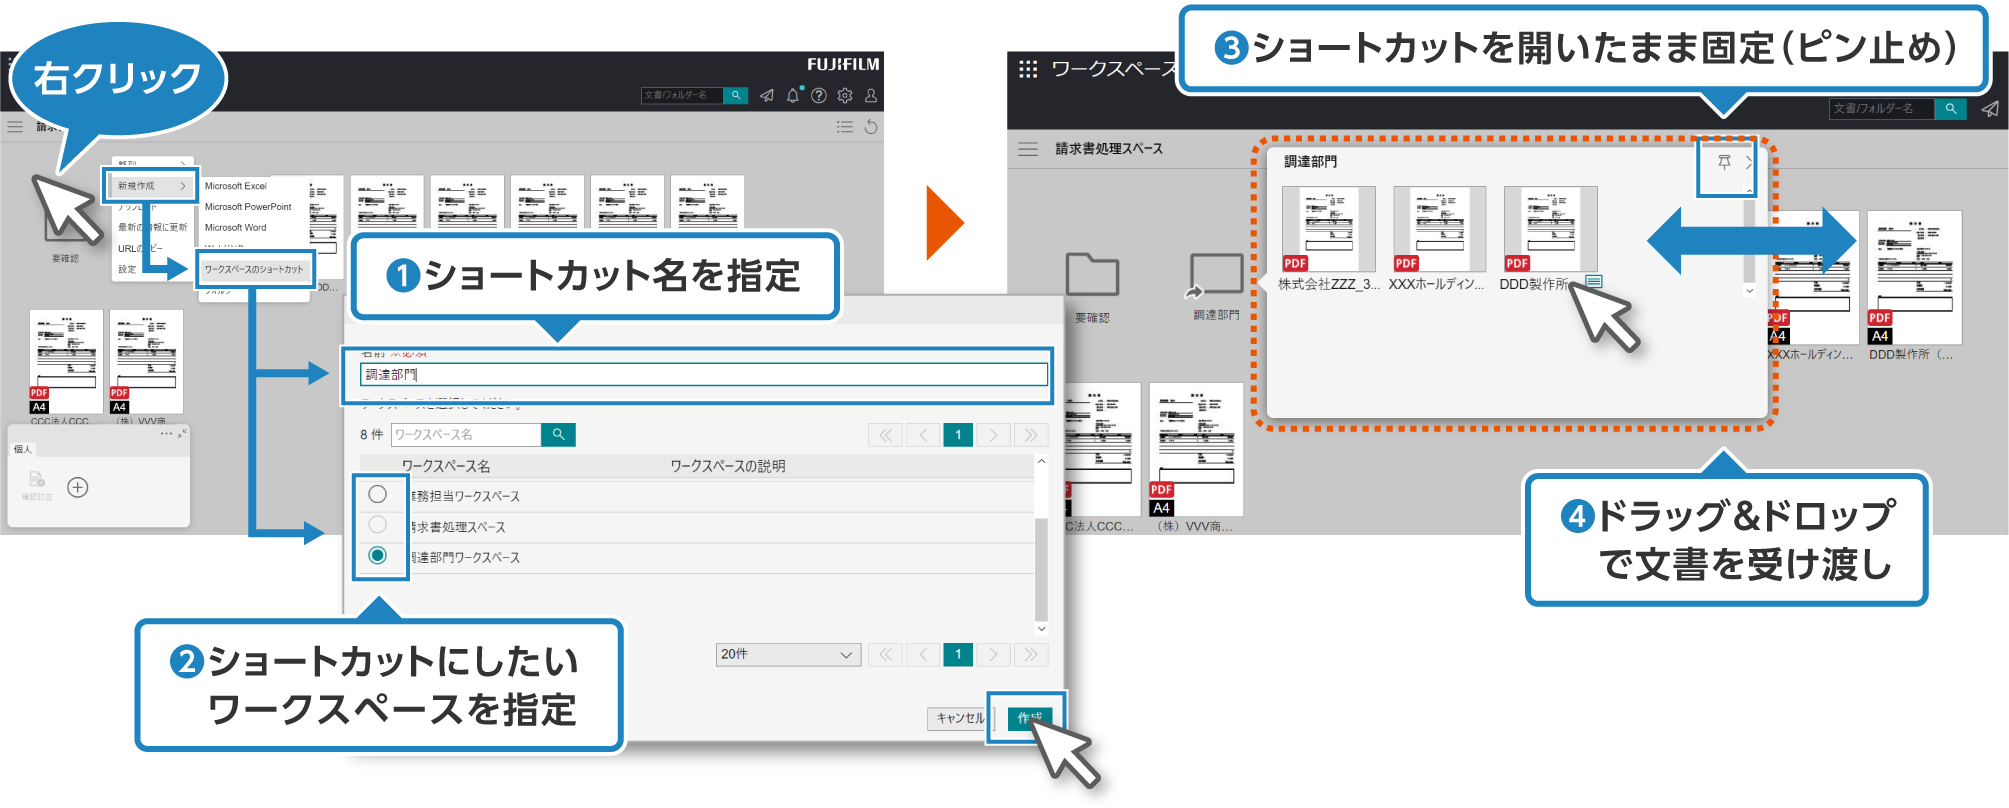Open the settings gear icon
The image size is (2009, 808).
[x=845, y=95]
